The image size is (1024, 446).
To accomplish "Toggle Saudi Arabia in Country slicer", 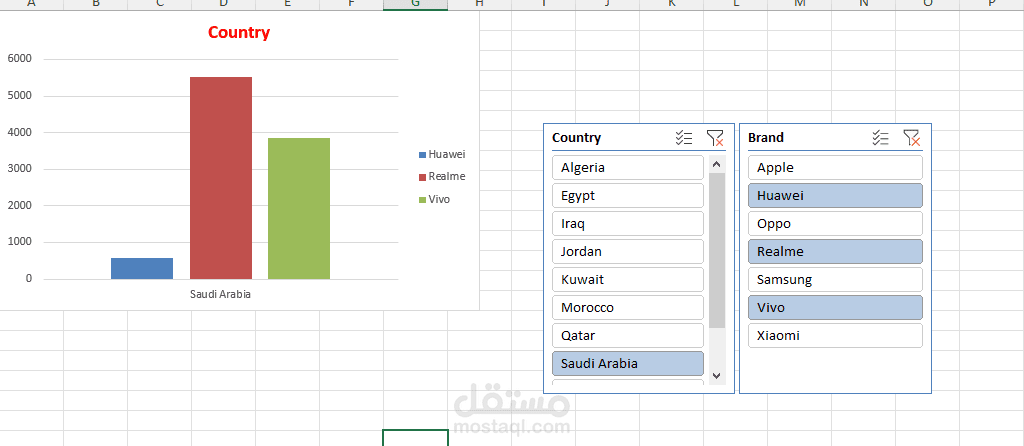I will [x=628, y=364].
